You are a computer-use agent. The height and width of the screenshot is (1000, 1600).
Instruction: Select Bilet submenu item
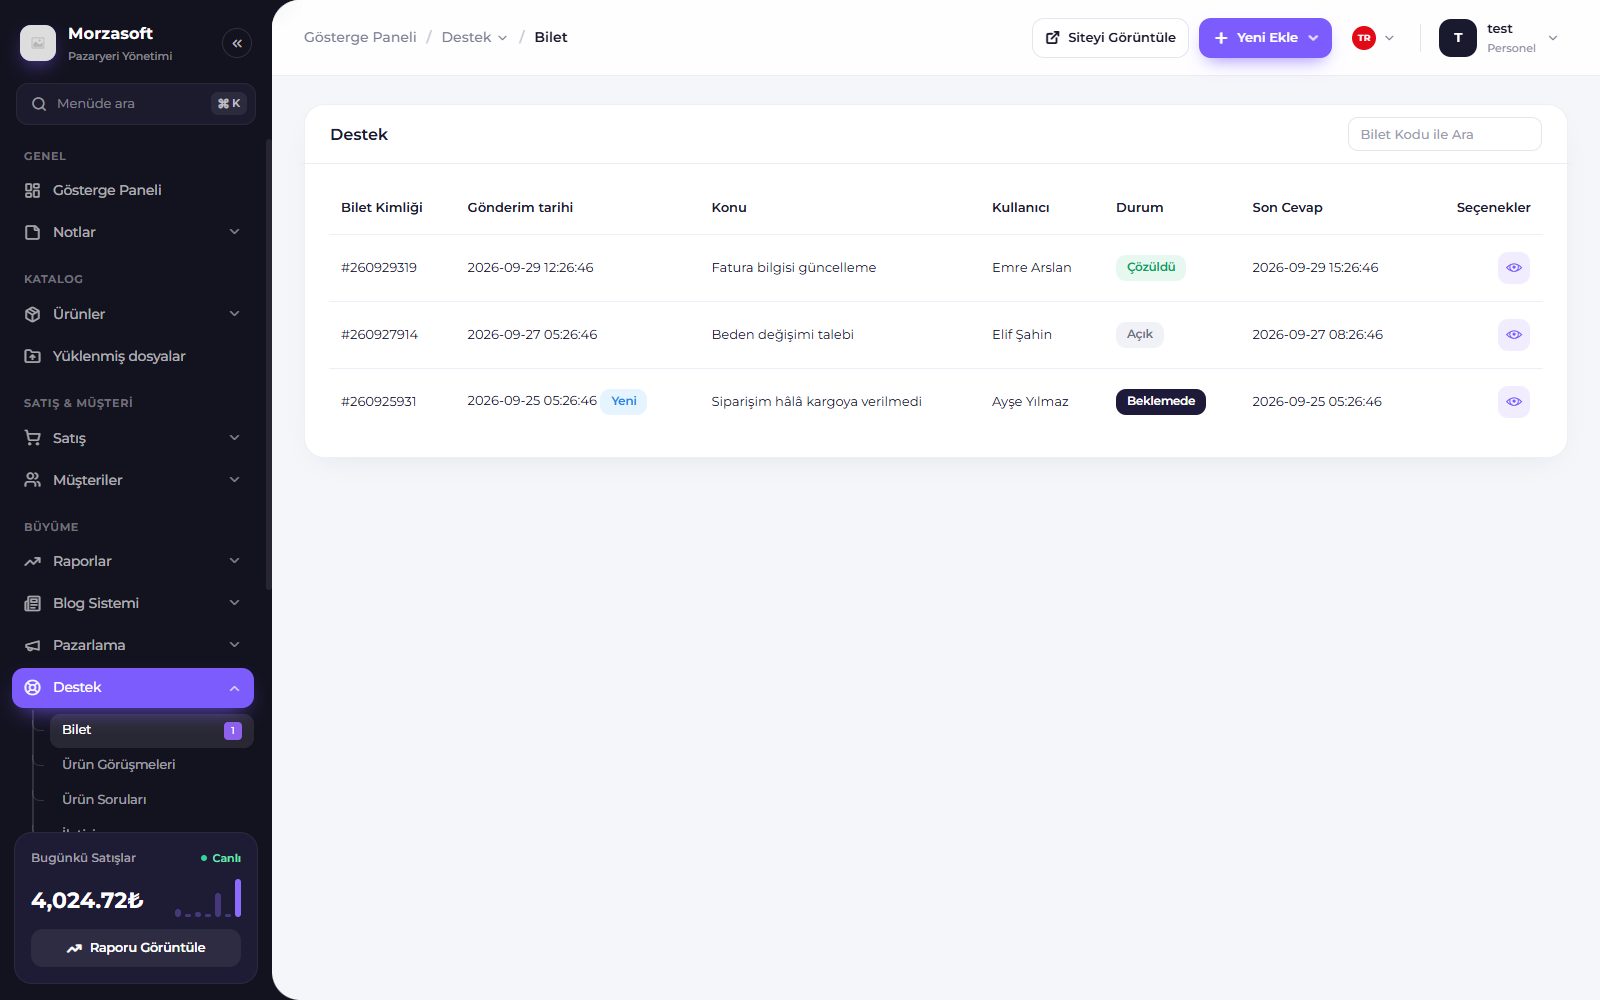[x=152, y=730]
